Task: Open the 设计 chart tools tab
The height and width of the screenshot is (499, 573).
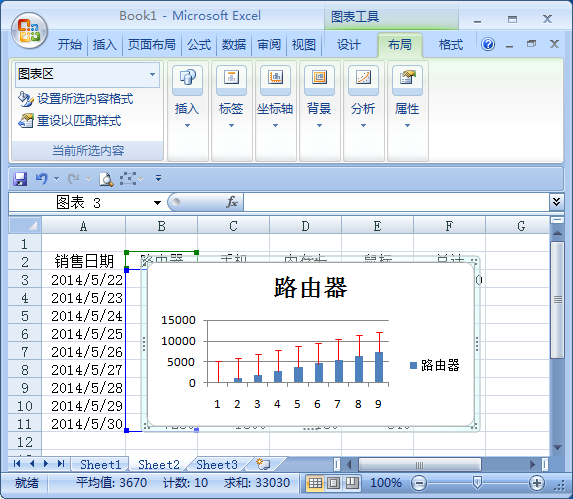Action: tap(348, 45)
